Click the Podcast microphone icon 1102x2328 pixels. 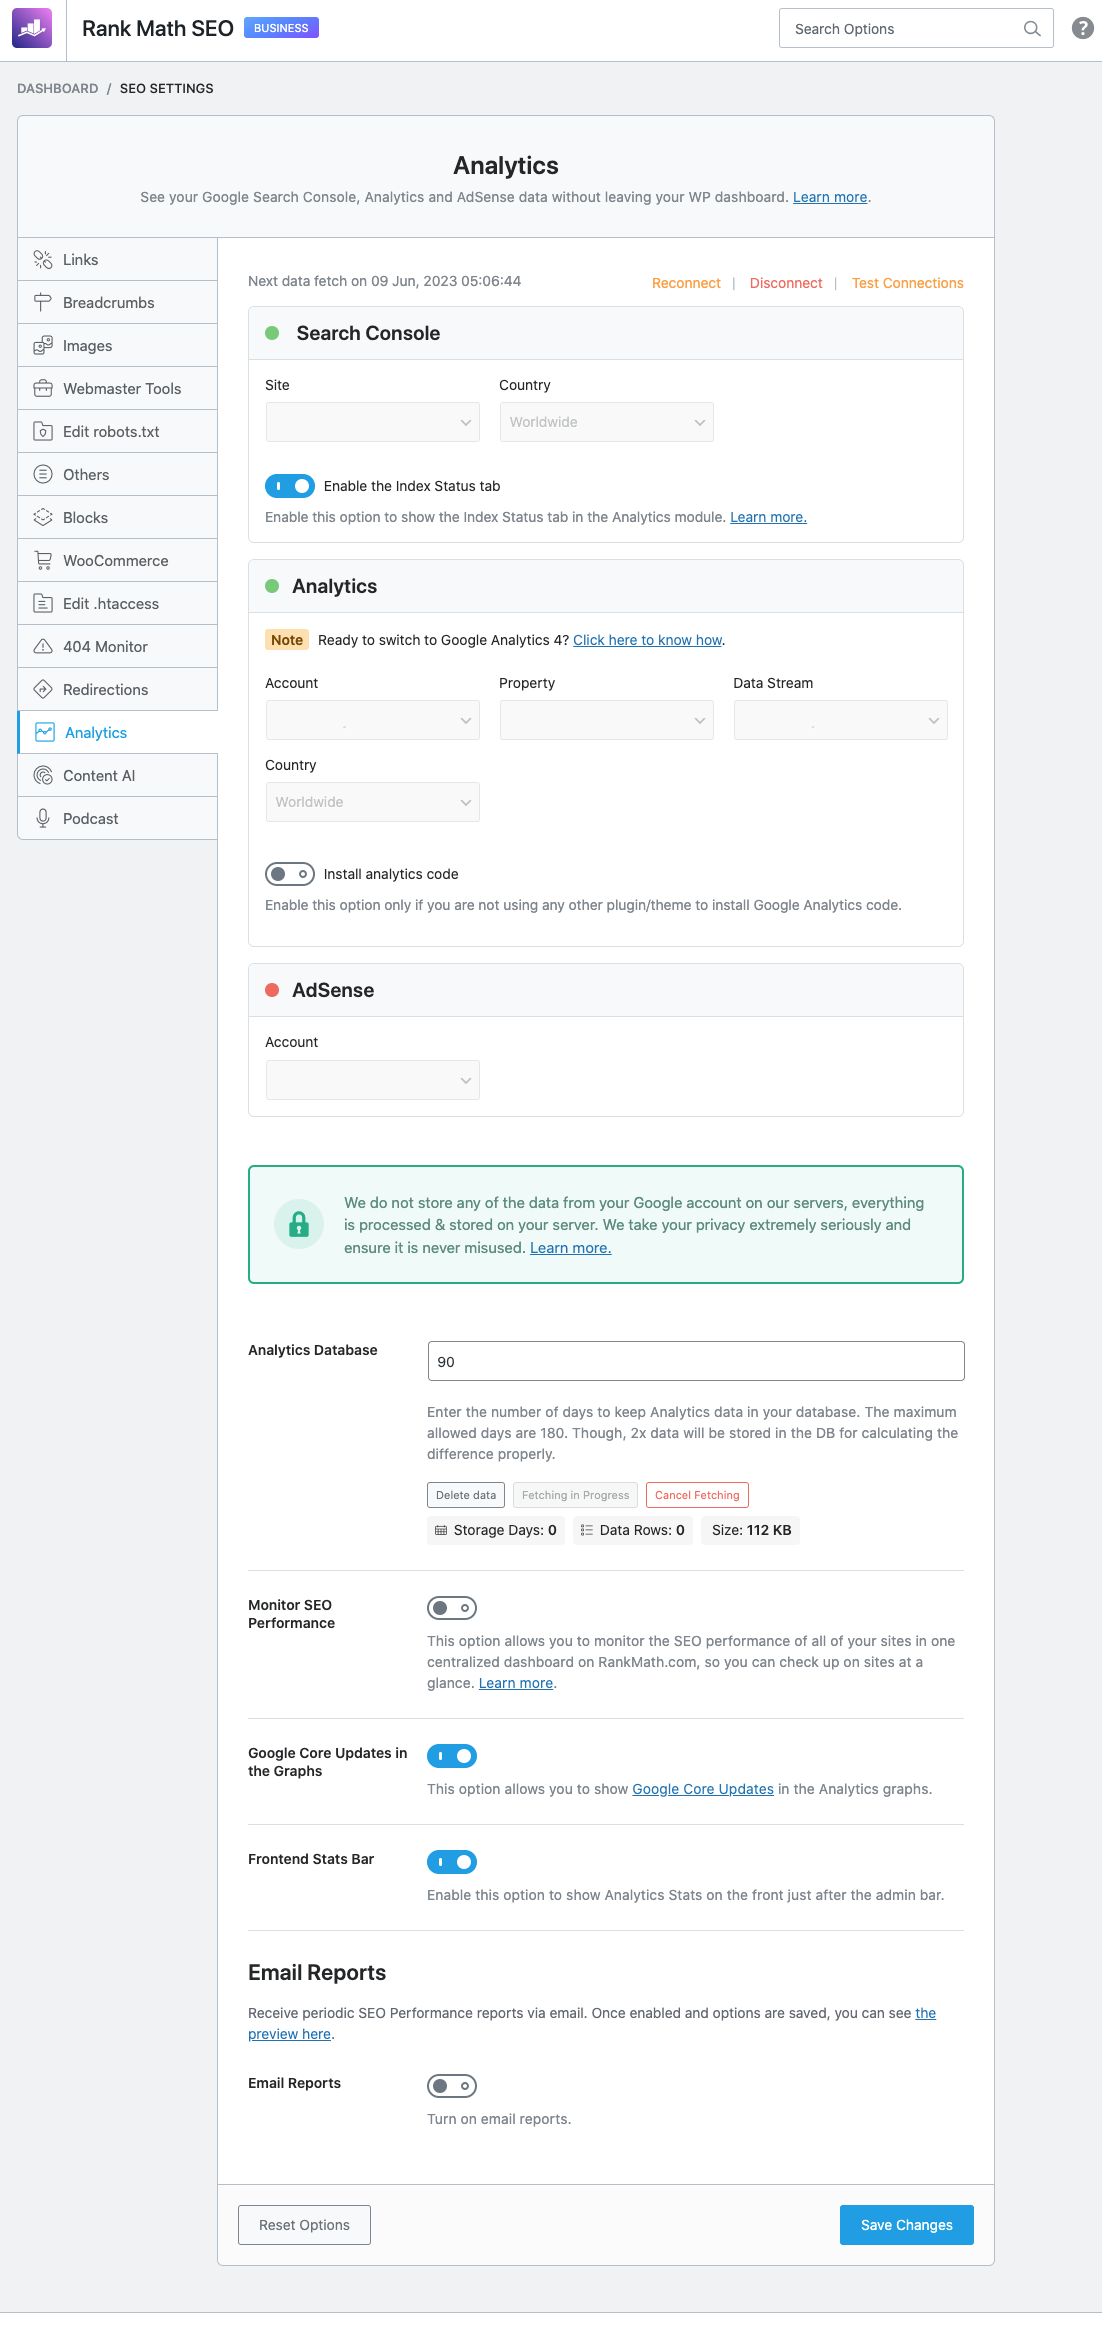coord(43,819)
